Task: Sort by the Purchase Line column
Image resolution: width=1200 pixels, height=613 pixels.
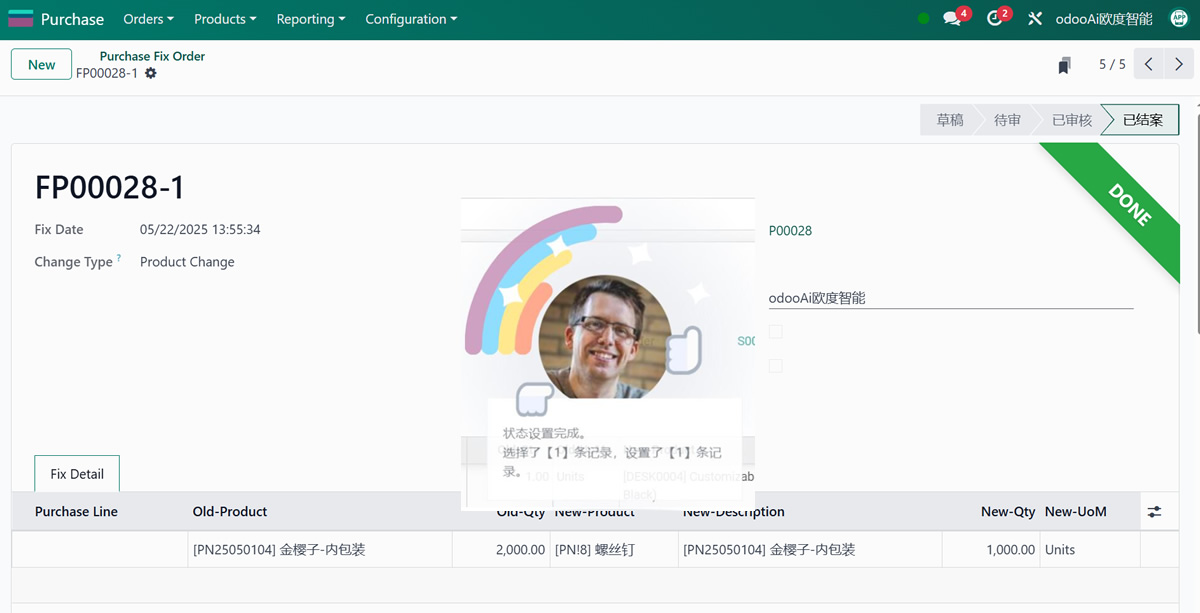Action: 76,512
